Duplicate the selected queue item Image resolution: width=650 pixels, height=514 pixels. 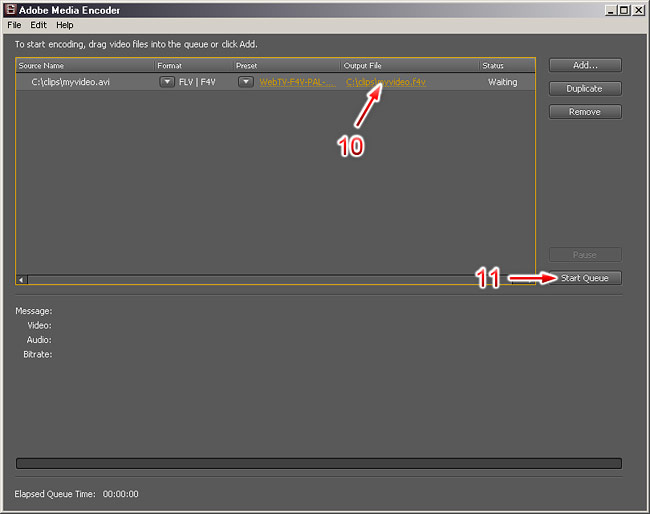click(x=585, y=88)
